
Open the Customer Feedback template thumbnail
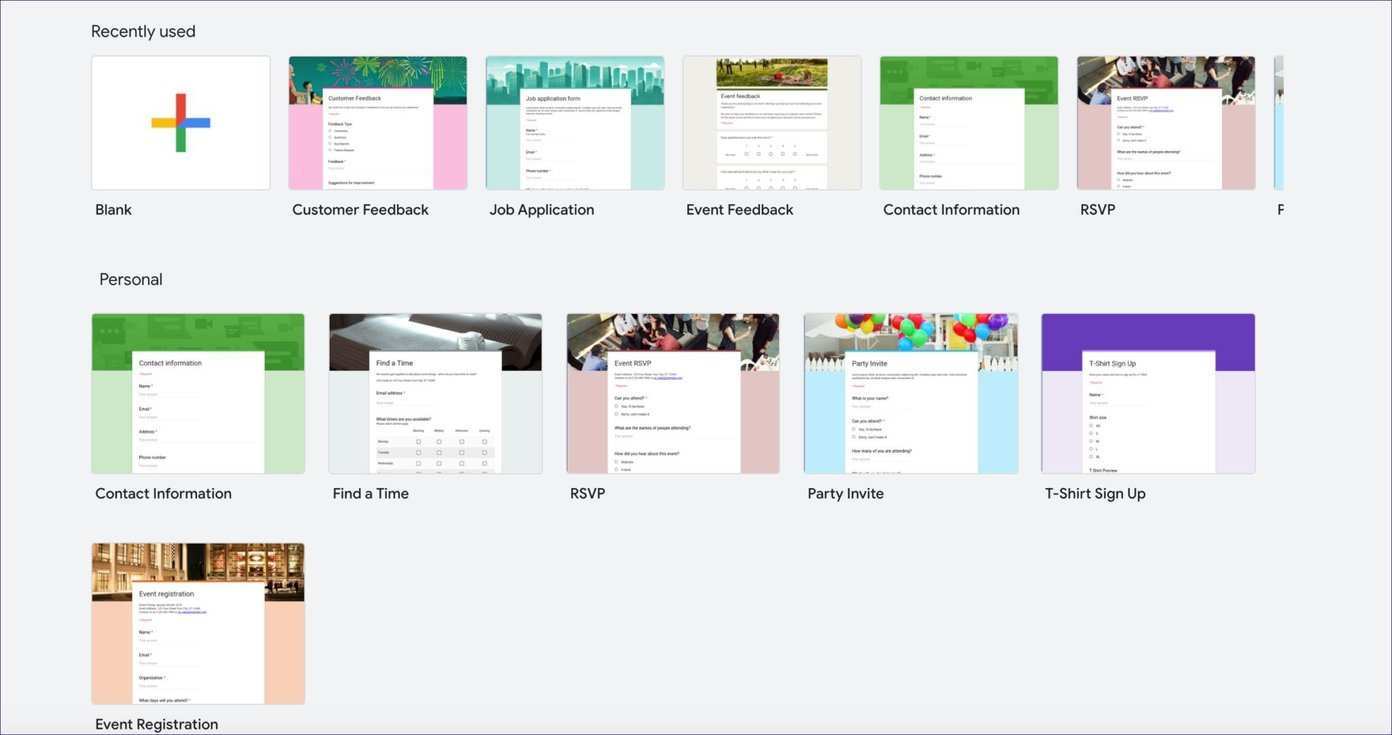377,123
